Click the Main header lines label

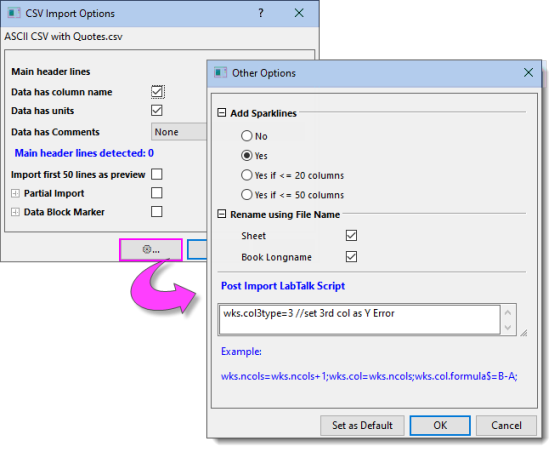pyautogui.click(x=51, y=72)
